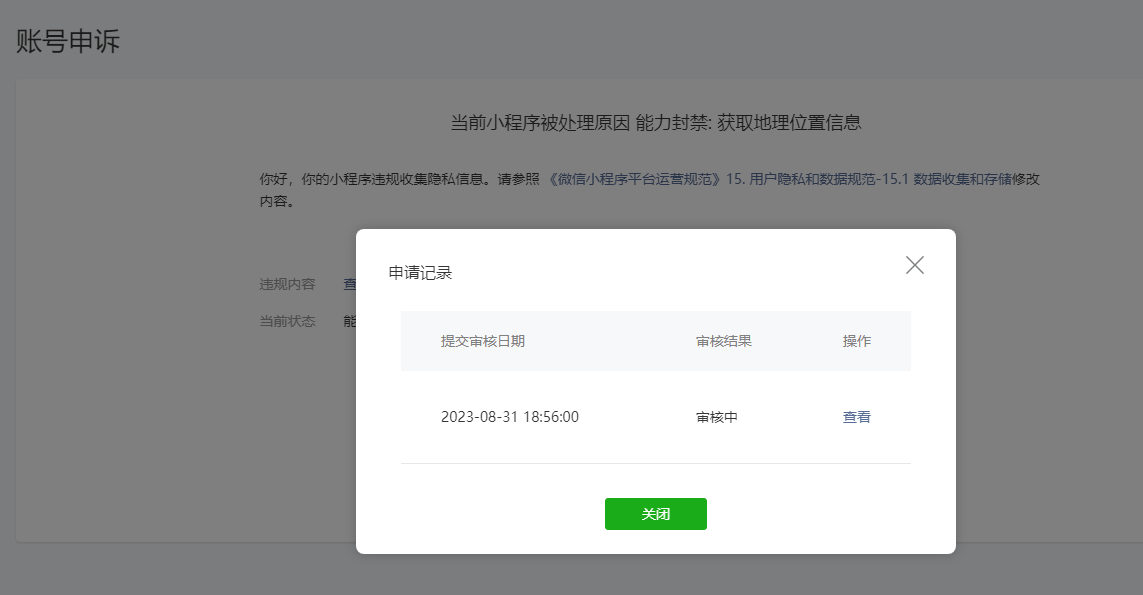Click the 当前状态 label
Viewport: 1143px width, 595px height.
coord(287,321)
